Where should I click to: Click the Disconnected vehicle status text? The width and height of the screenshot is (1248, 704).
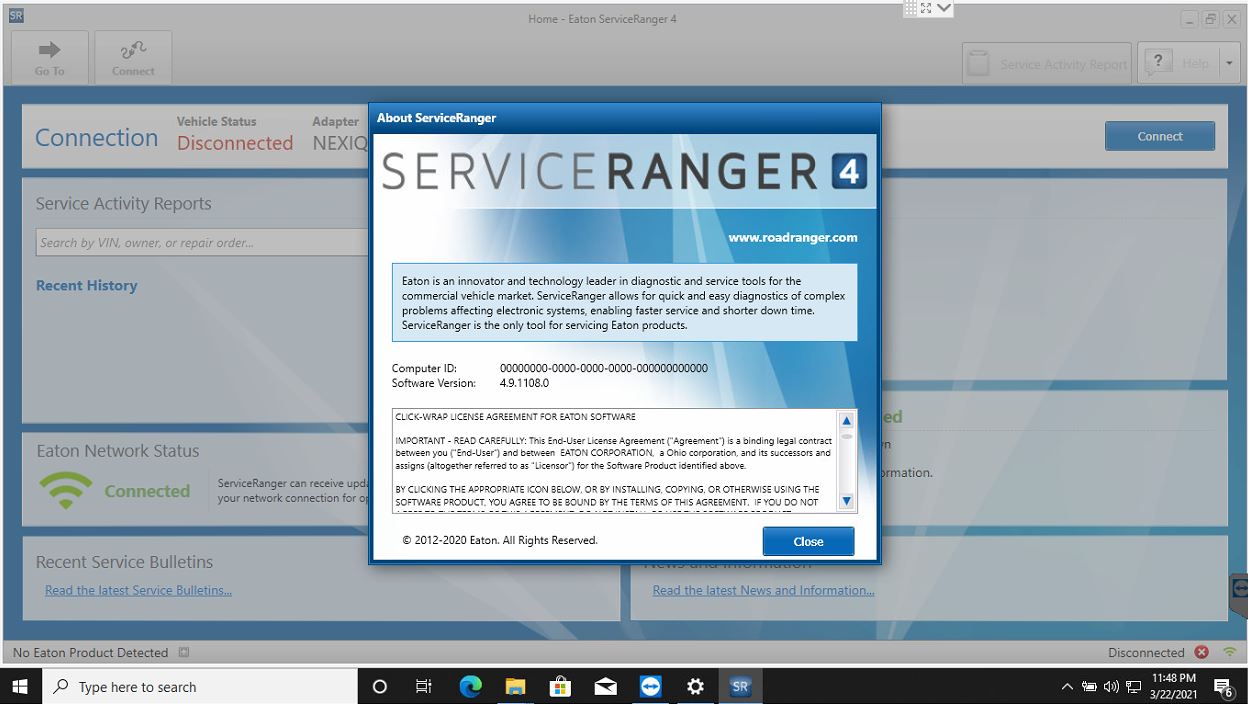pos(235,143)
